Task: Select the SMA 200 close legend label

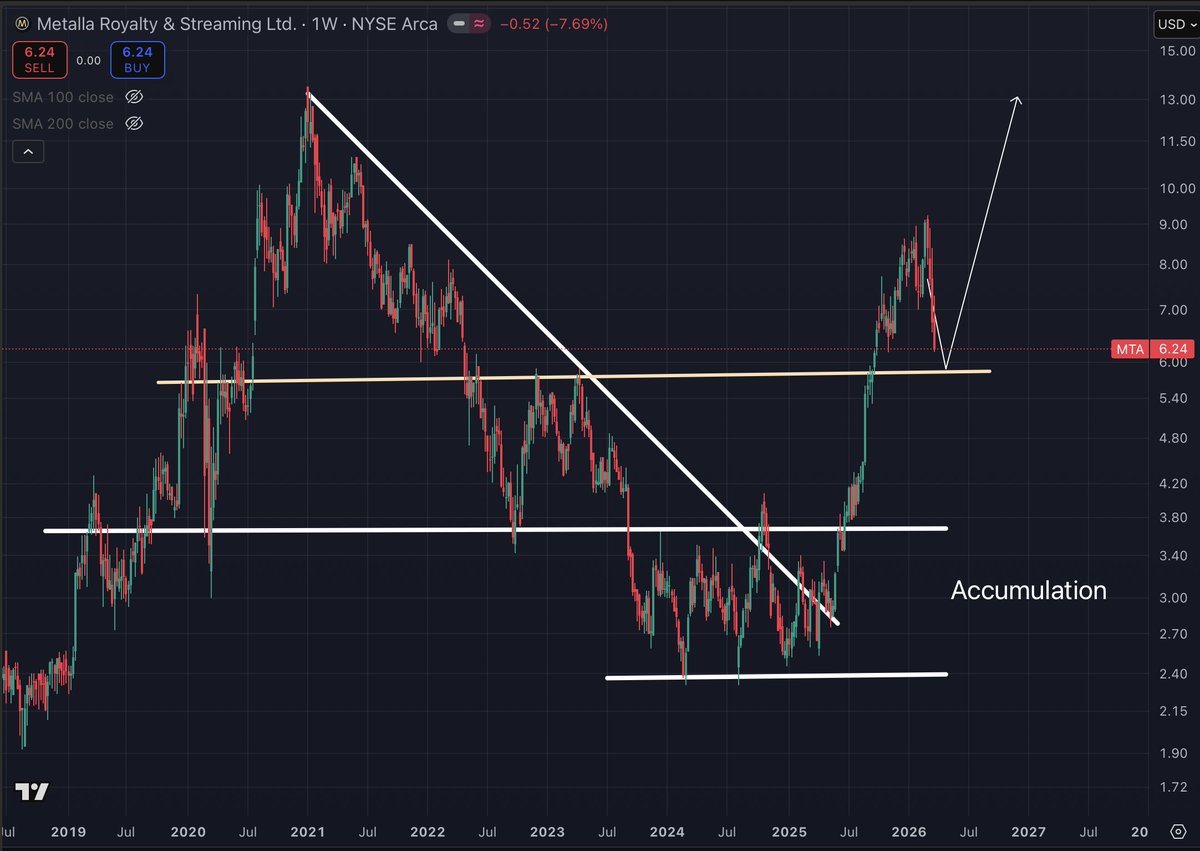Action: coord(63,124)
